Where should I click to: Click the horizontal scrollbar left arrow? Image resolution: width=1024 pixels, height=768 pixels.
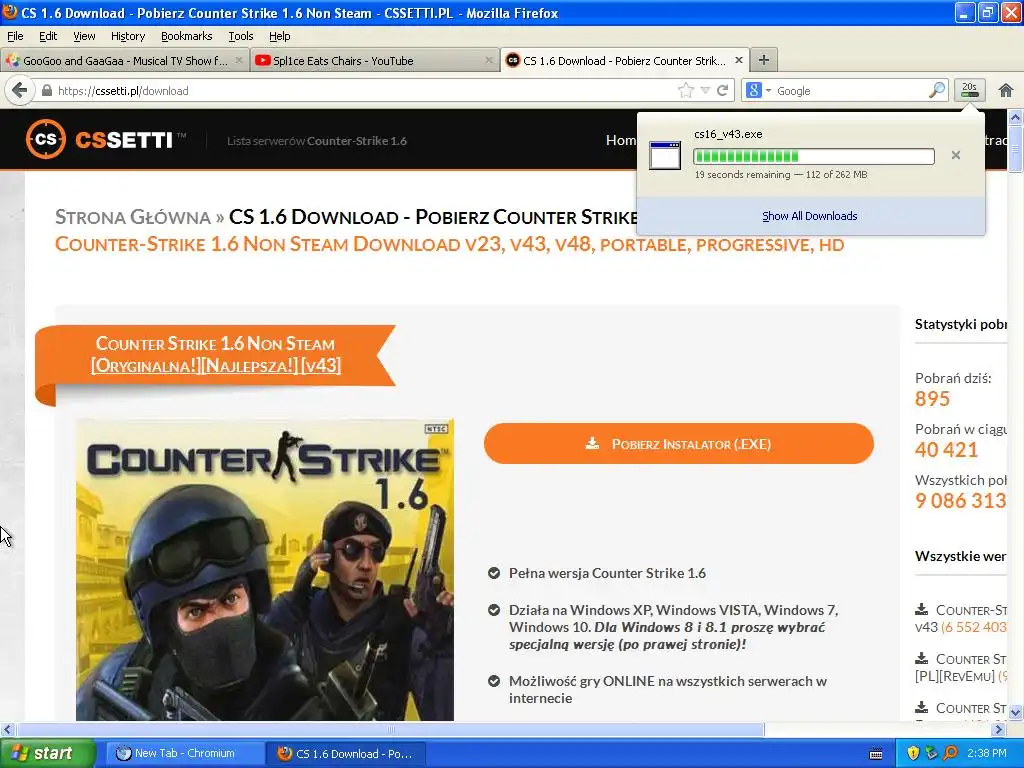tap(7, 729)
